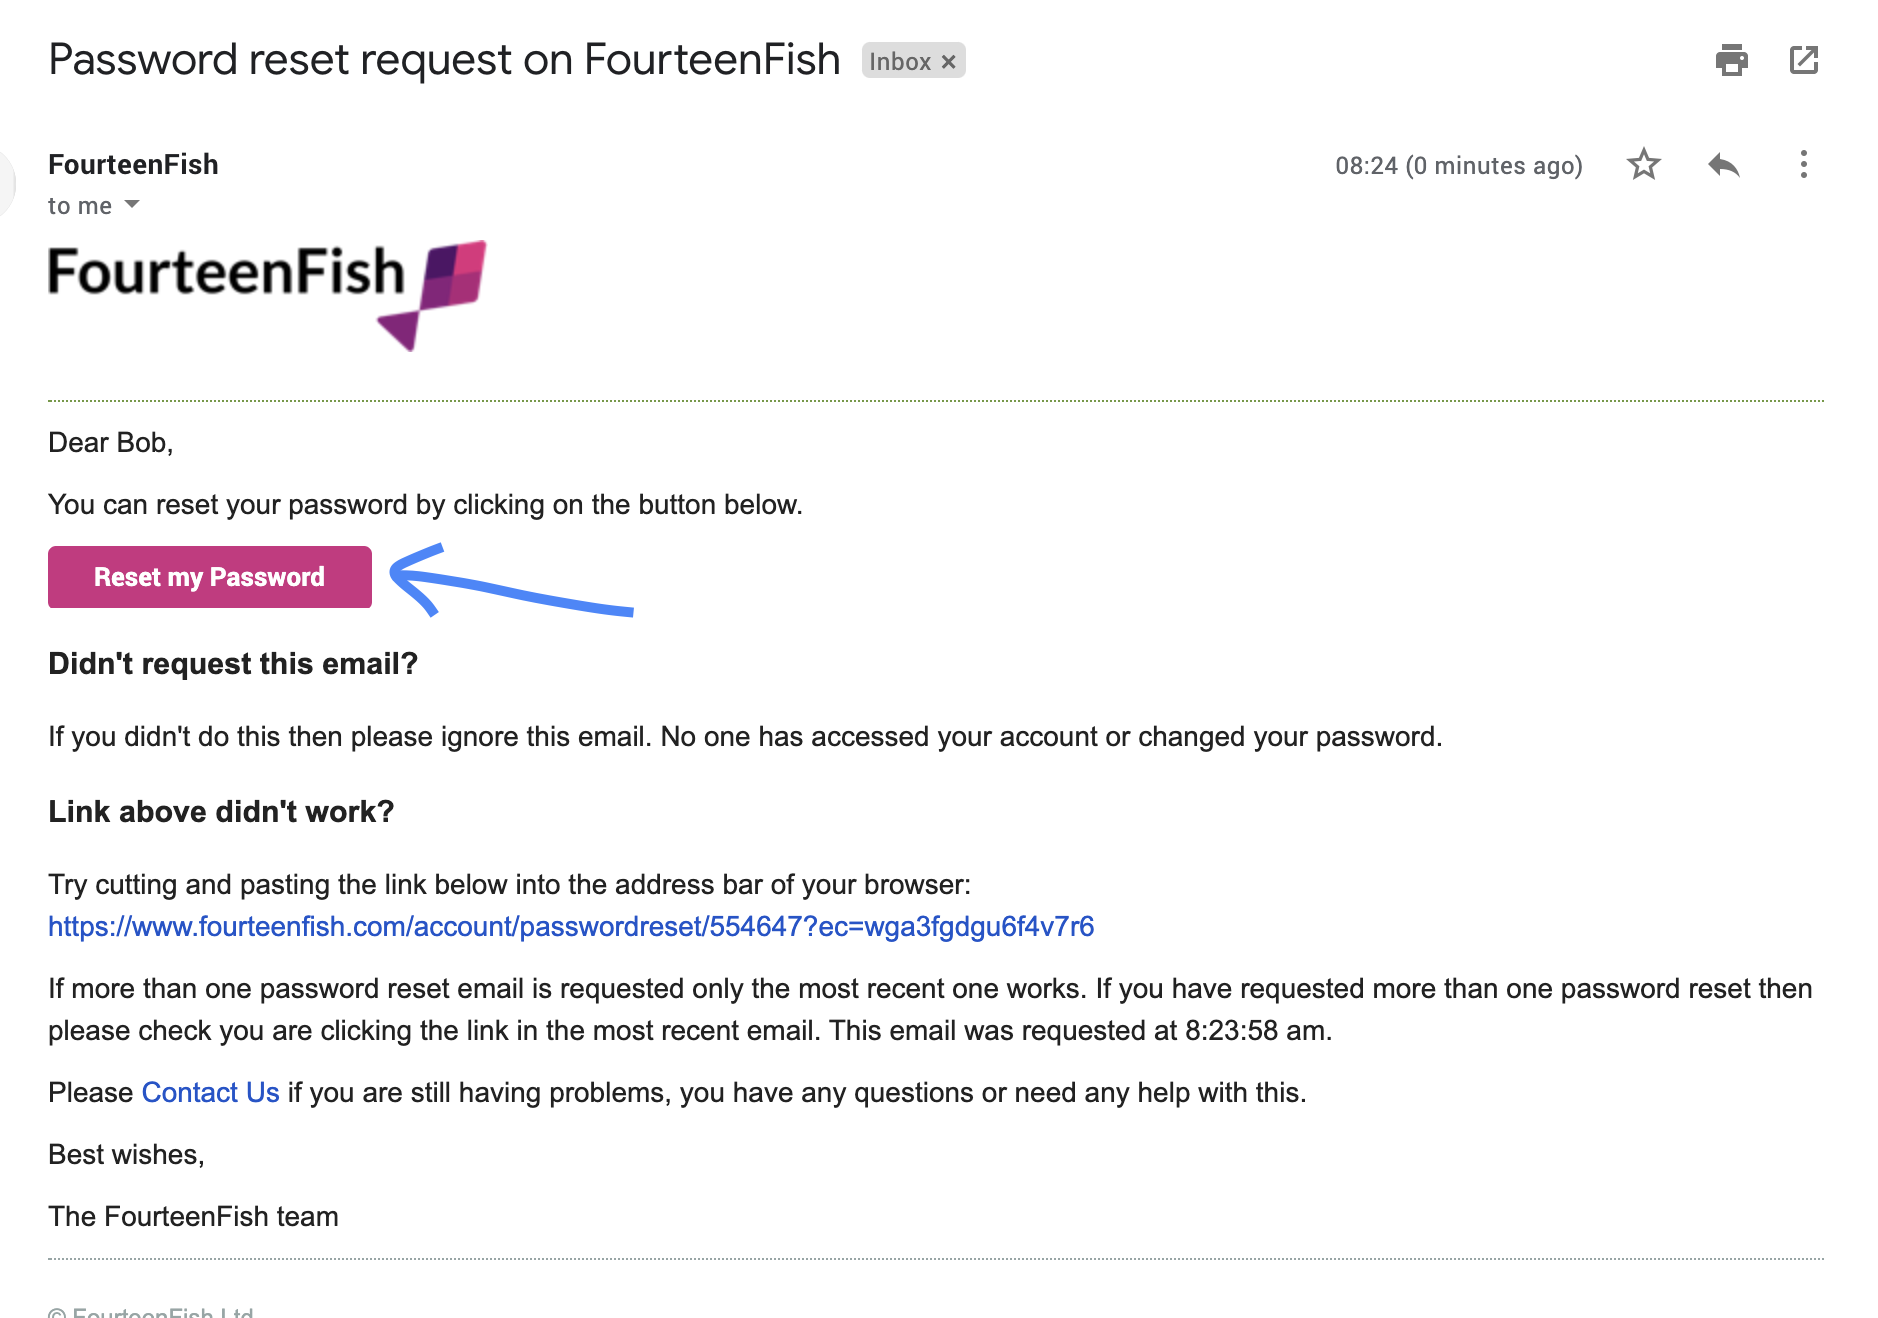Expand recipient details next to 'to me'
1878x1318 pixels.
tap(132, 204)
